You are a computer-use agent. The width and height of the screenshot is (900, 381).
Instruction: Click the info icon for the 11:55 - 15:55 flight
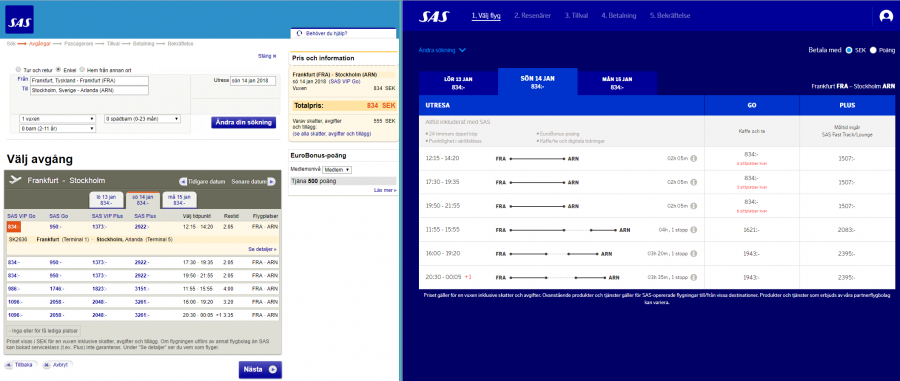(x=693, y=230)
